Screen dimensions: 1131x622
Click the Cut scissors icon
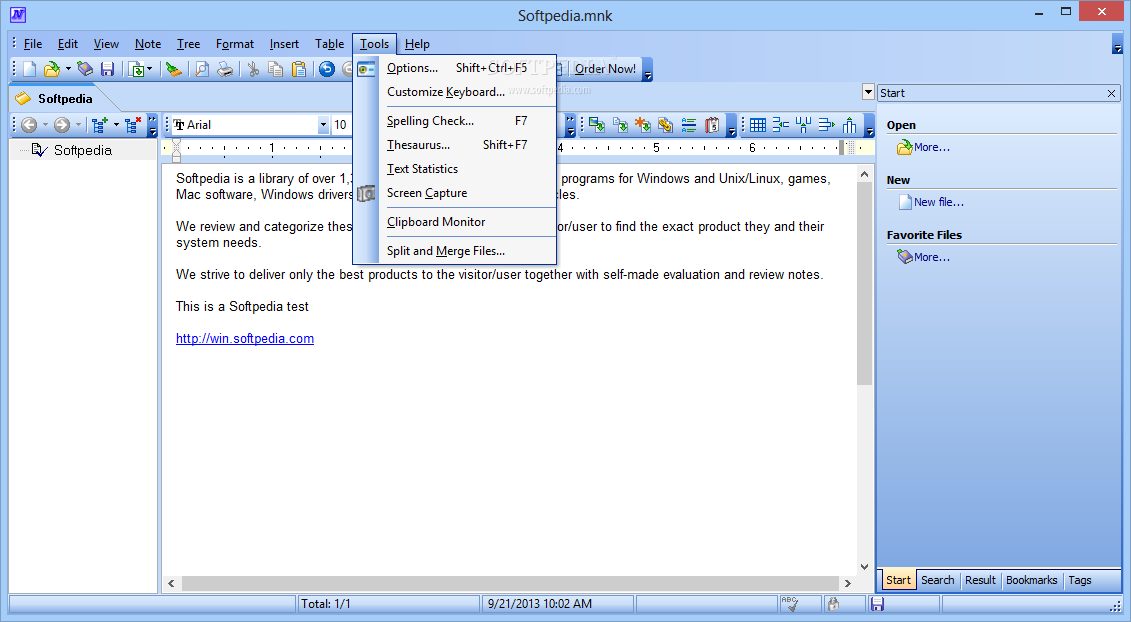click(253, 69)
